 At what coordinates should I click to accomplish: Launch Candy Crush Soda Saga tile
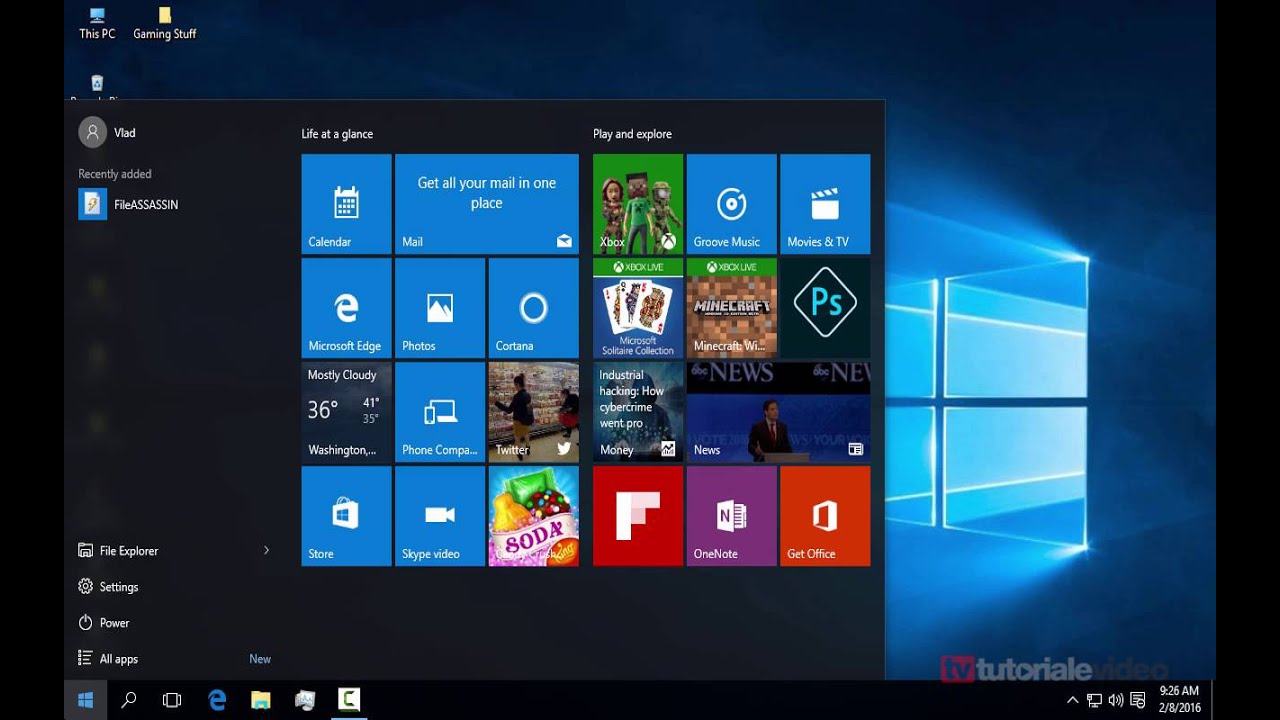(x=533, y=516)
